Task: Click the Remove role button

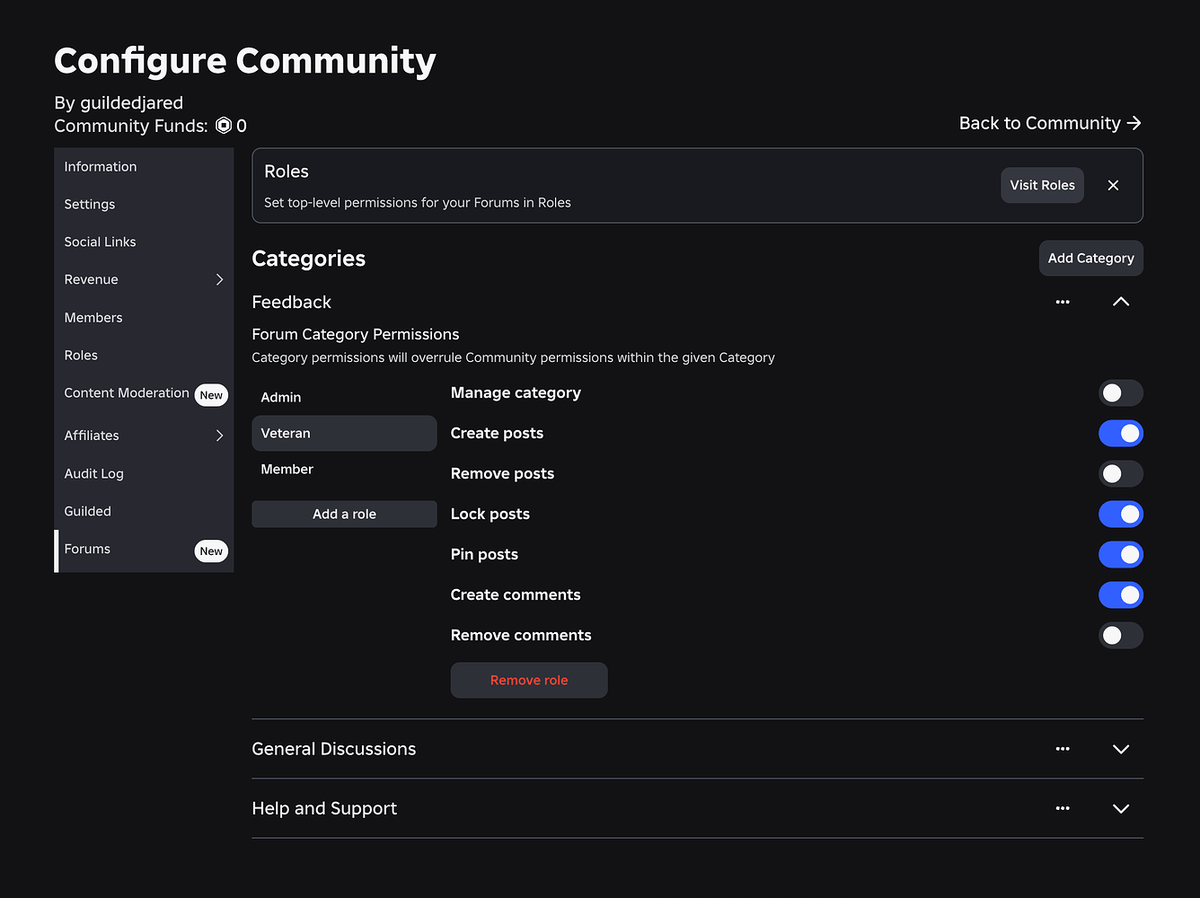Action: (x=529, y=680)
